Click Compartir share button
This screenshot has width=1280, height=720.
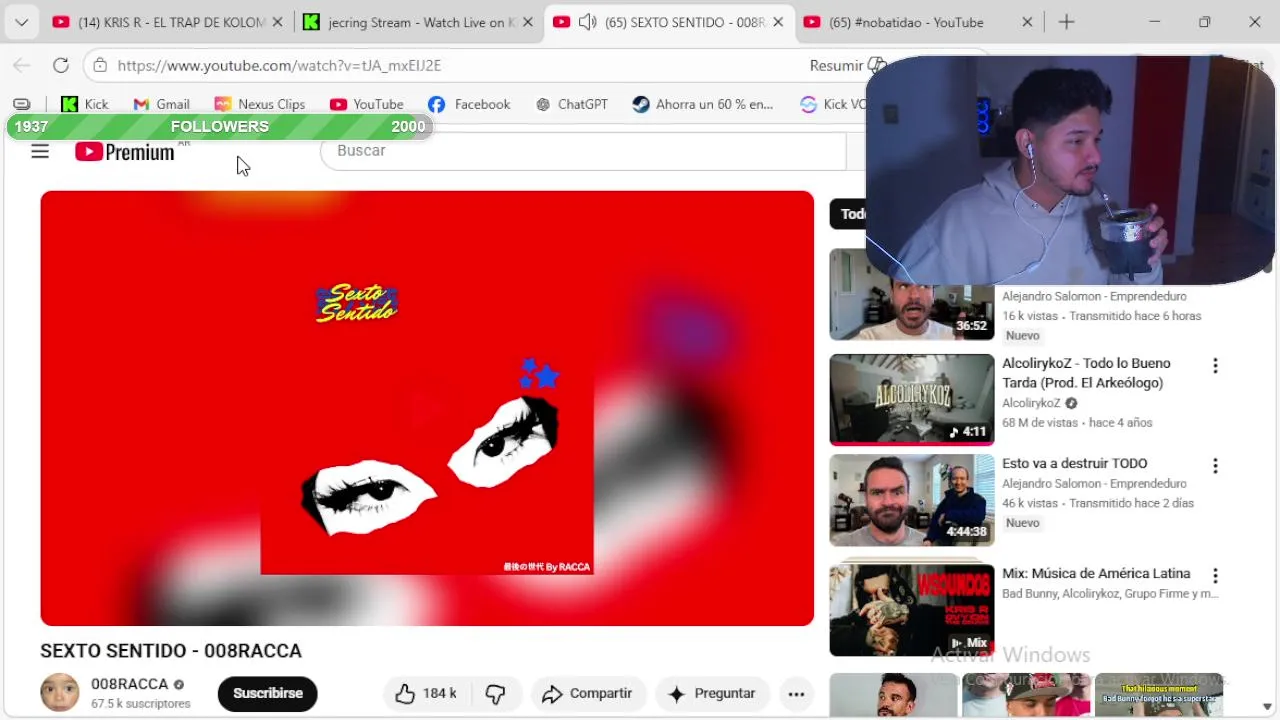(x=588, y=693)
